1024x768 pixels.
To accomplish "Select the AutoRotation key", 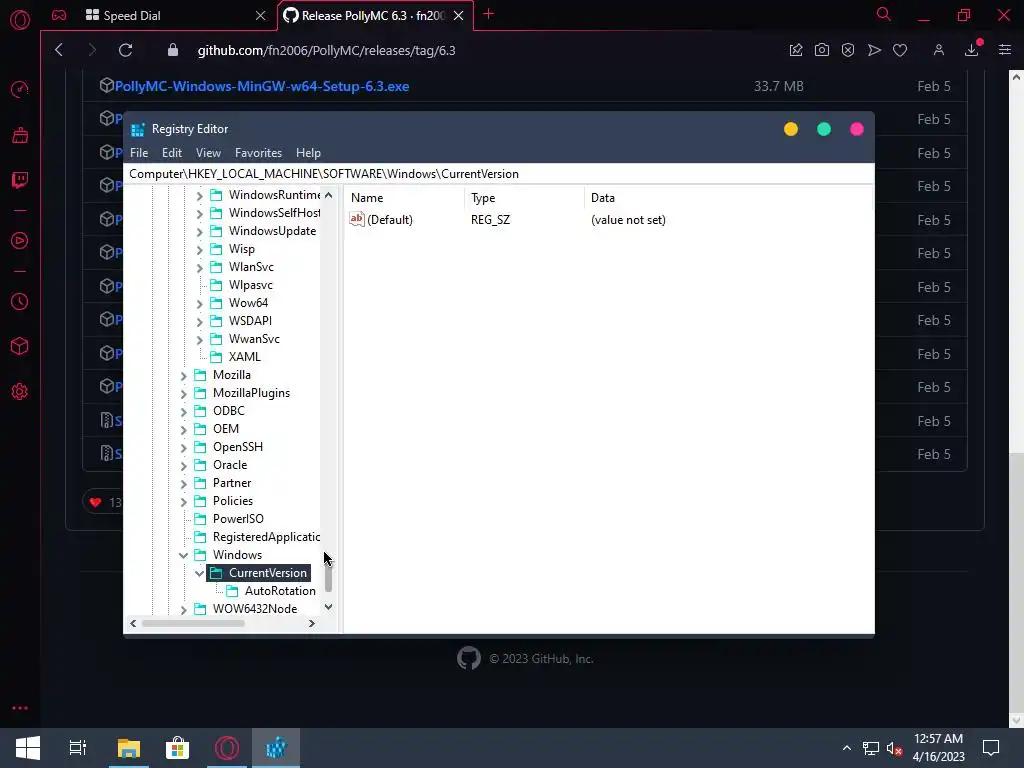I will click(x=280, y=591).
